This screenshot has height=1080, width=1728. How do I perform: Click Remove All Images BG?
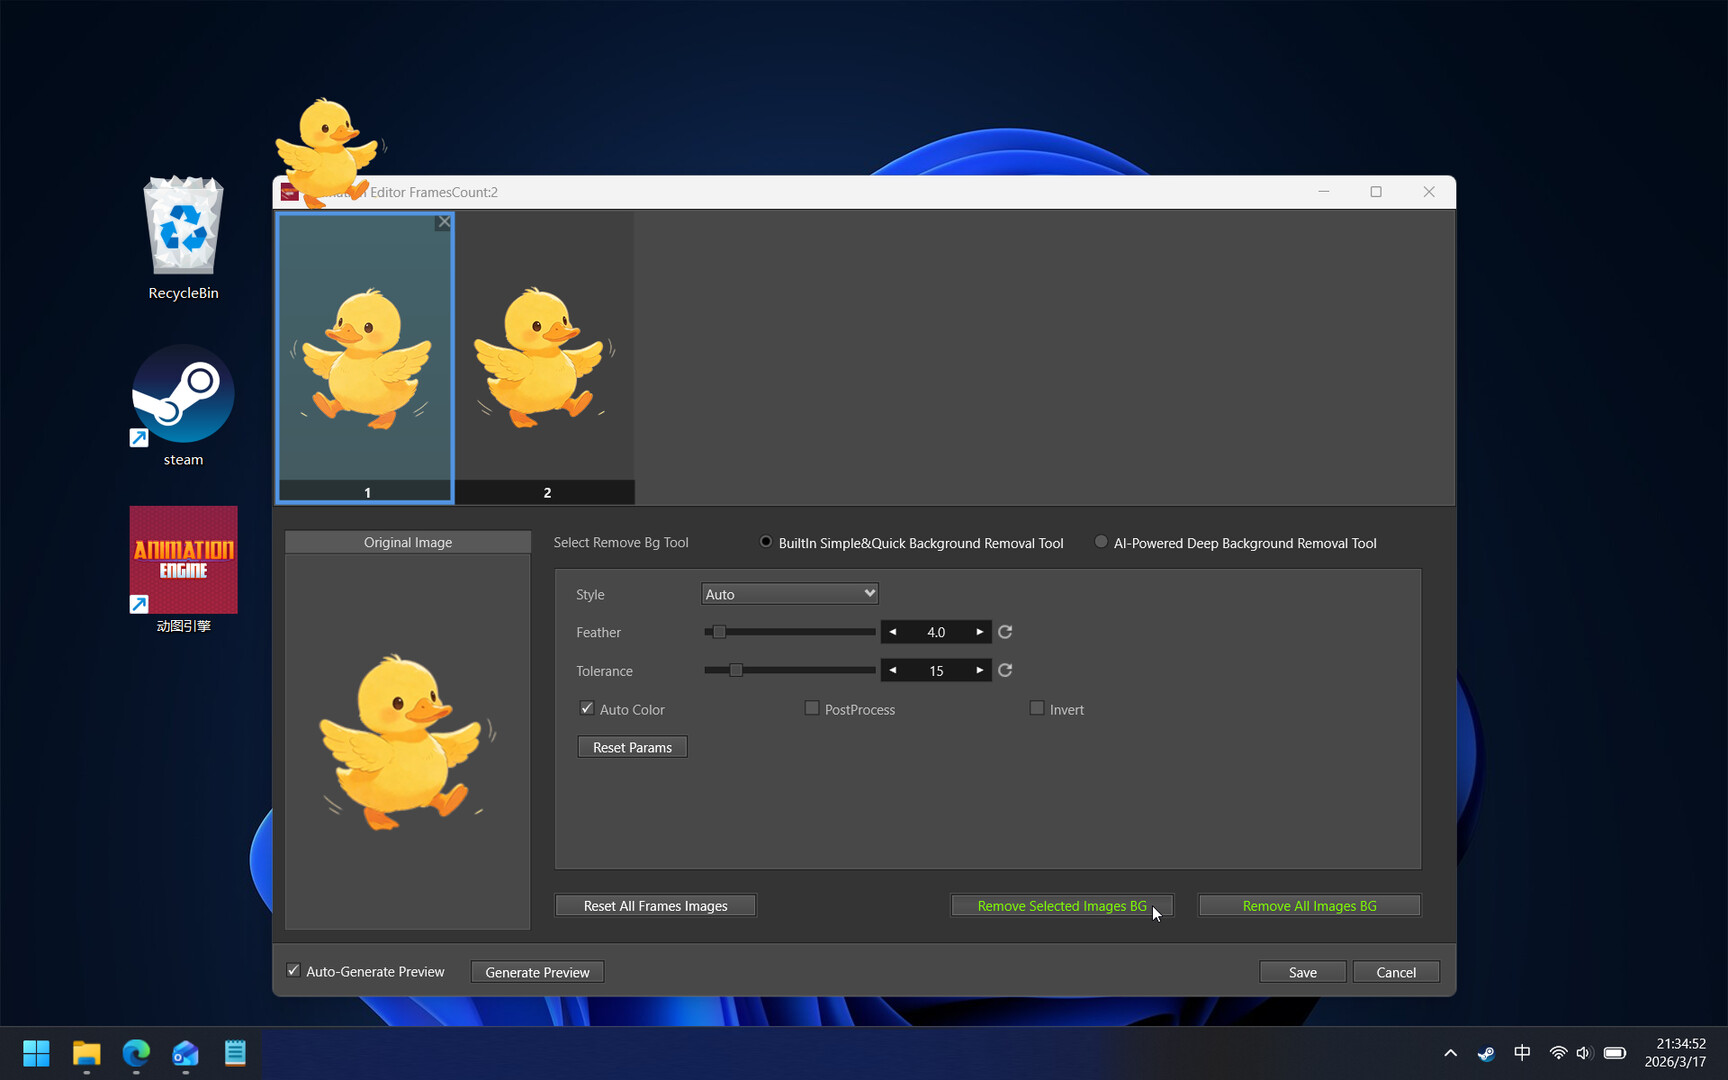pos(1309,905)
